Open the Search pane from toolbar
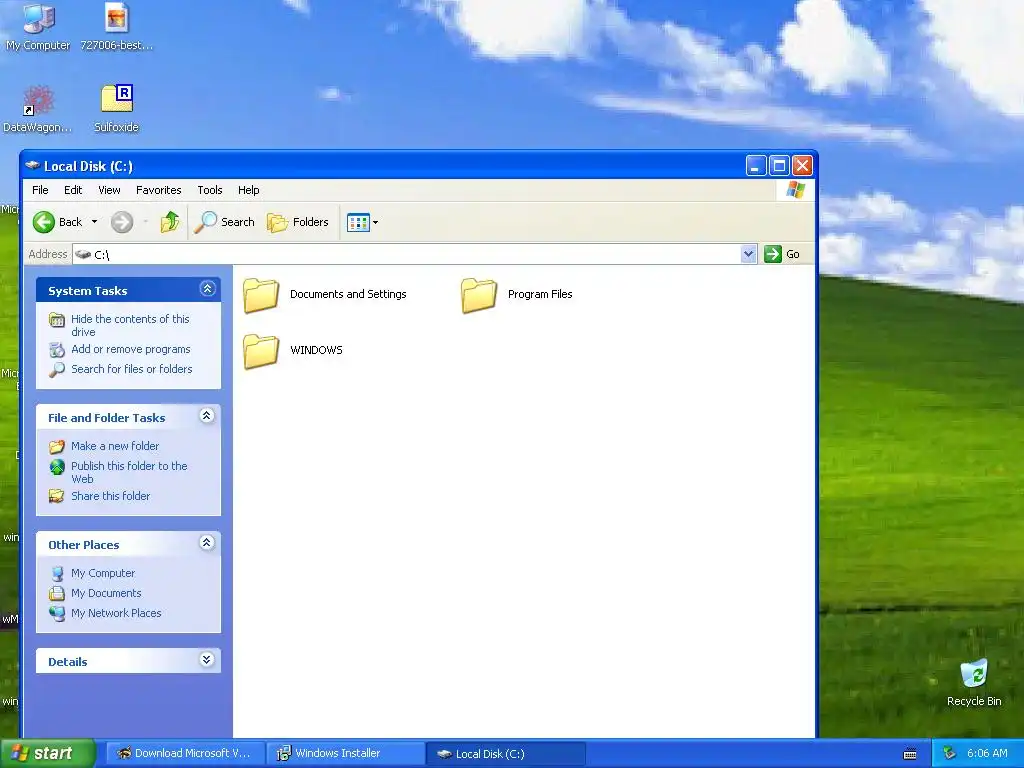The height and width of the screenshot is (768, 1024). (225, 222)
